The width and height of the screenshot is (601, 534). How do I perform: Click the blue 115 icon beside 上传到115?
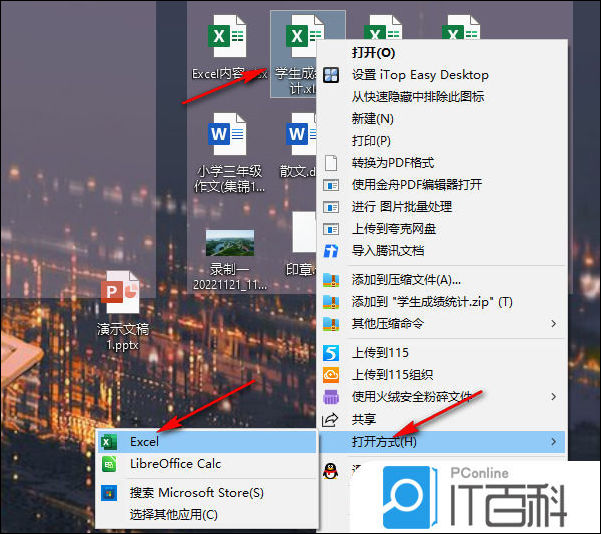point(331,353)
